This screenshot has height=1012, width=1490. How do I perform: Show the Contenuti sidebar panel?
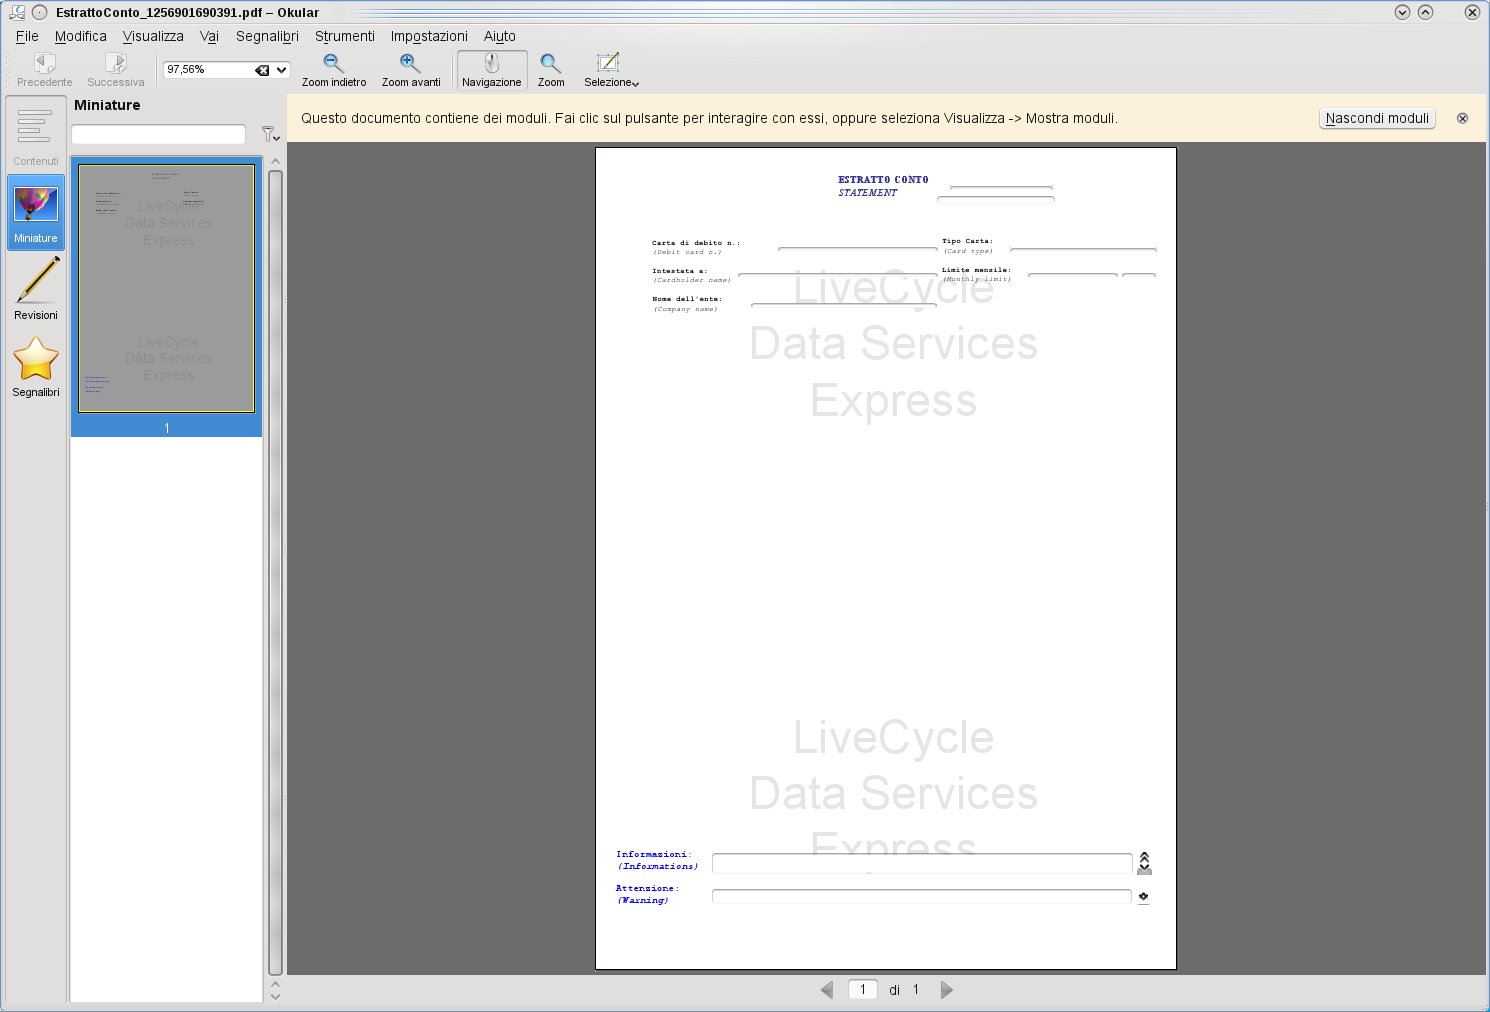pyautogui.click(x=36, y=135)
